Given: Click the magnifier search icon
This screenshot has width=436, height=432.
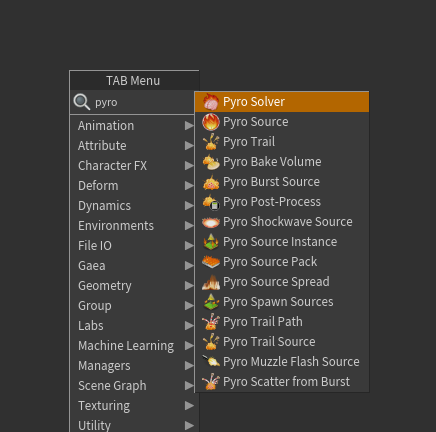Looking at the screenshot, I should point(82,102).
